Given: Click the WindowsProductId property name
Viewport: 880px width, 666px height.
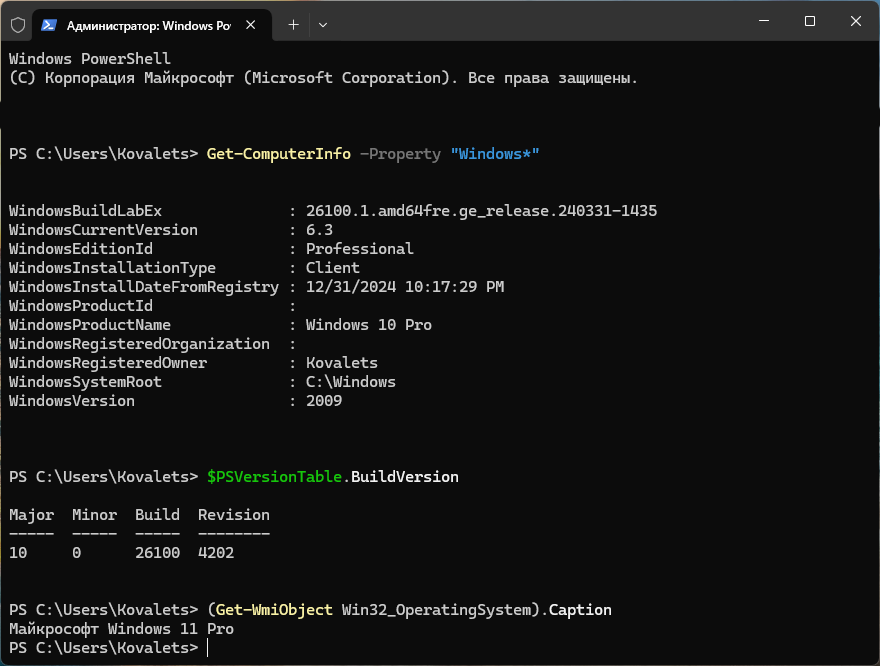Looking at the screenshot, I should coord(81,306).
